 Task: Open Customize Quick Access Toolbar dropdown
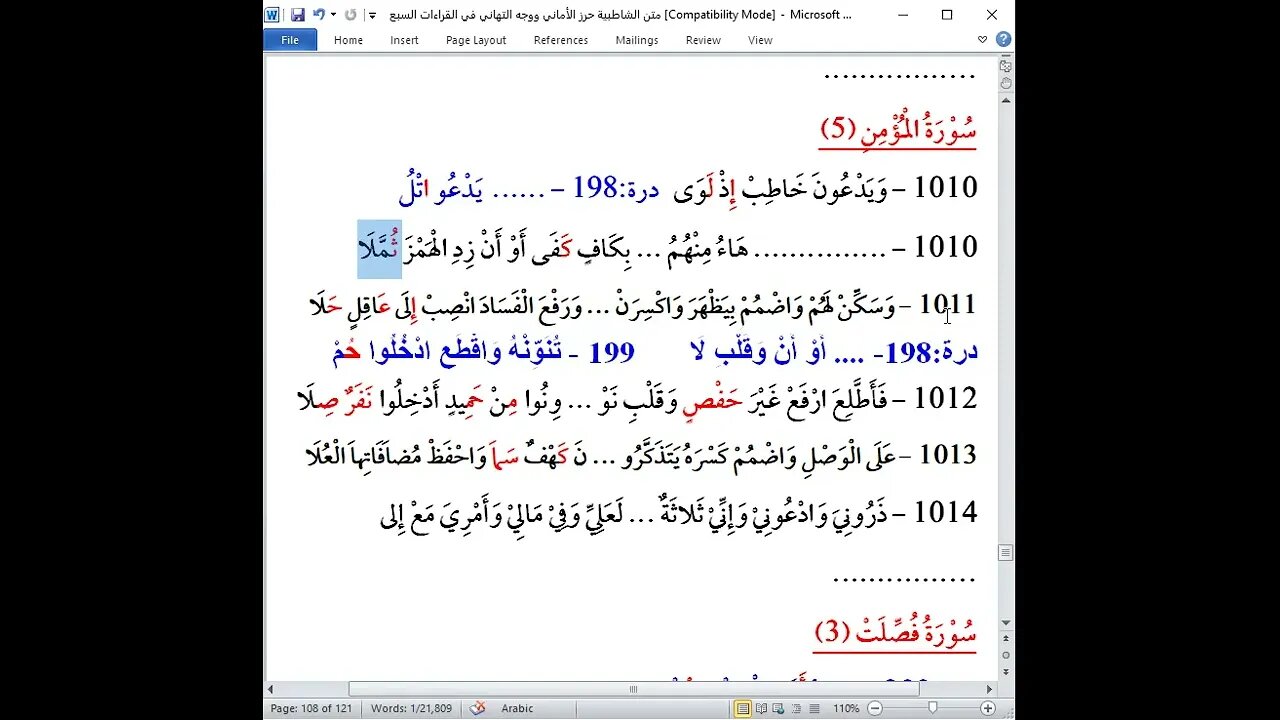coord(372,15)
